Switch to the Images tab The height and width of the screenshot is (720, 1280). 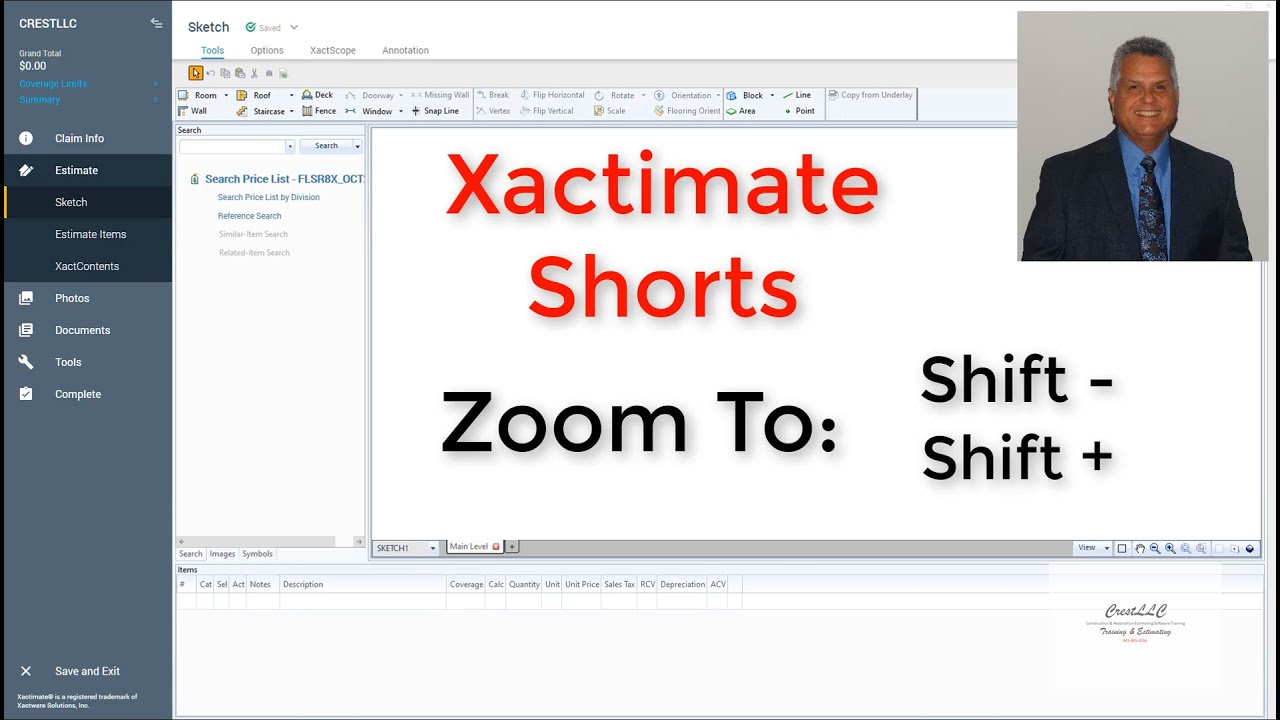tap(222, 554)
